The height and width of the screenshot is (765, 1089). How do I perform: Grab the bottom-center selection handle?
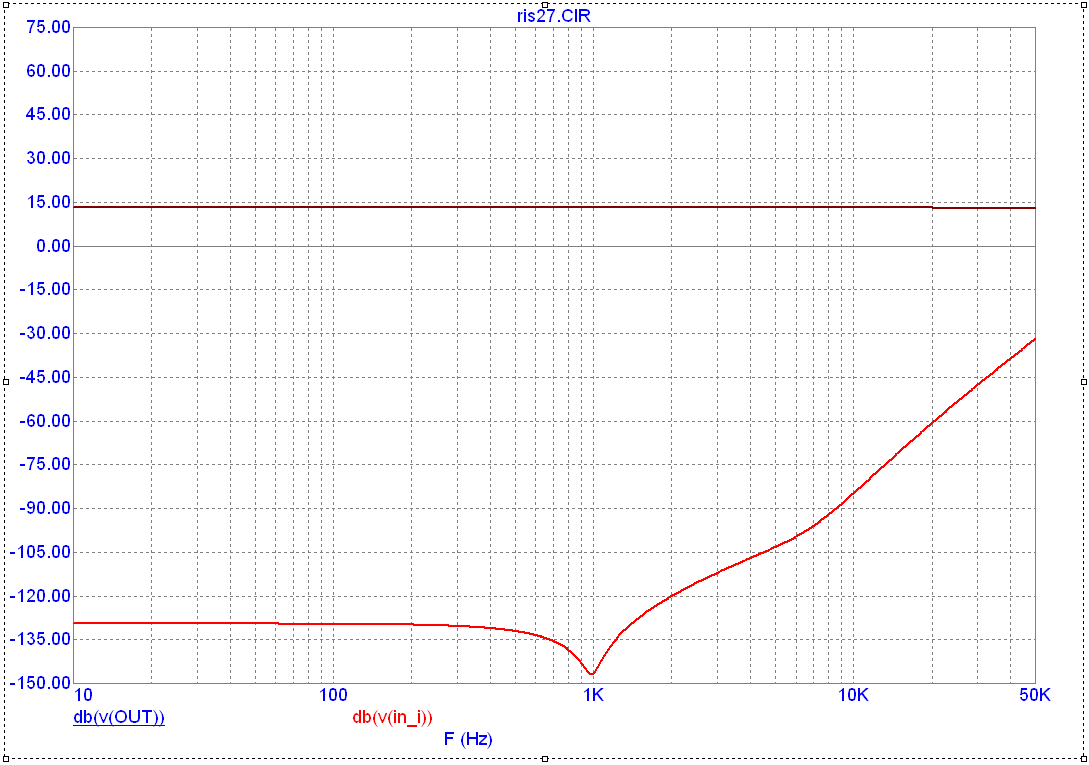[x=545, y=759]
